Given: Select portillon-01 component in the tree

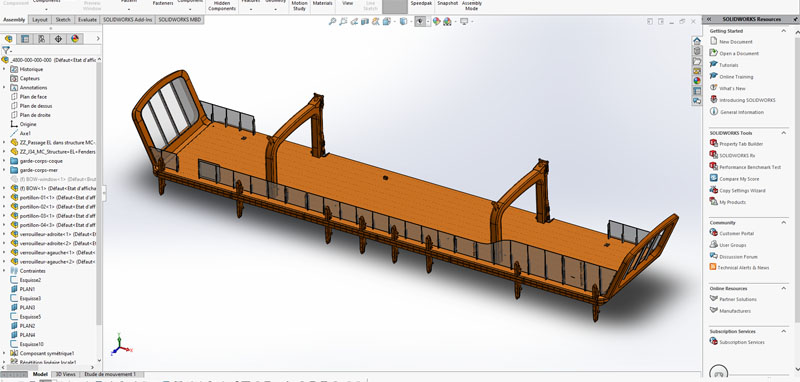Looking at the screenshot, I should (57, 197).
